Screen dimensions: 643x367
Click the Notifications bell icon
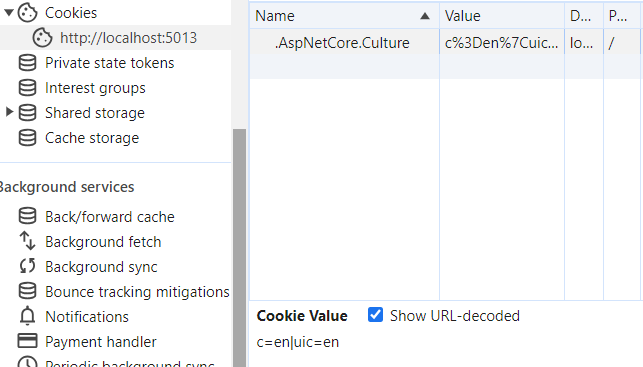click(27, 316)
